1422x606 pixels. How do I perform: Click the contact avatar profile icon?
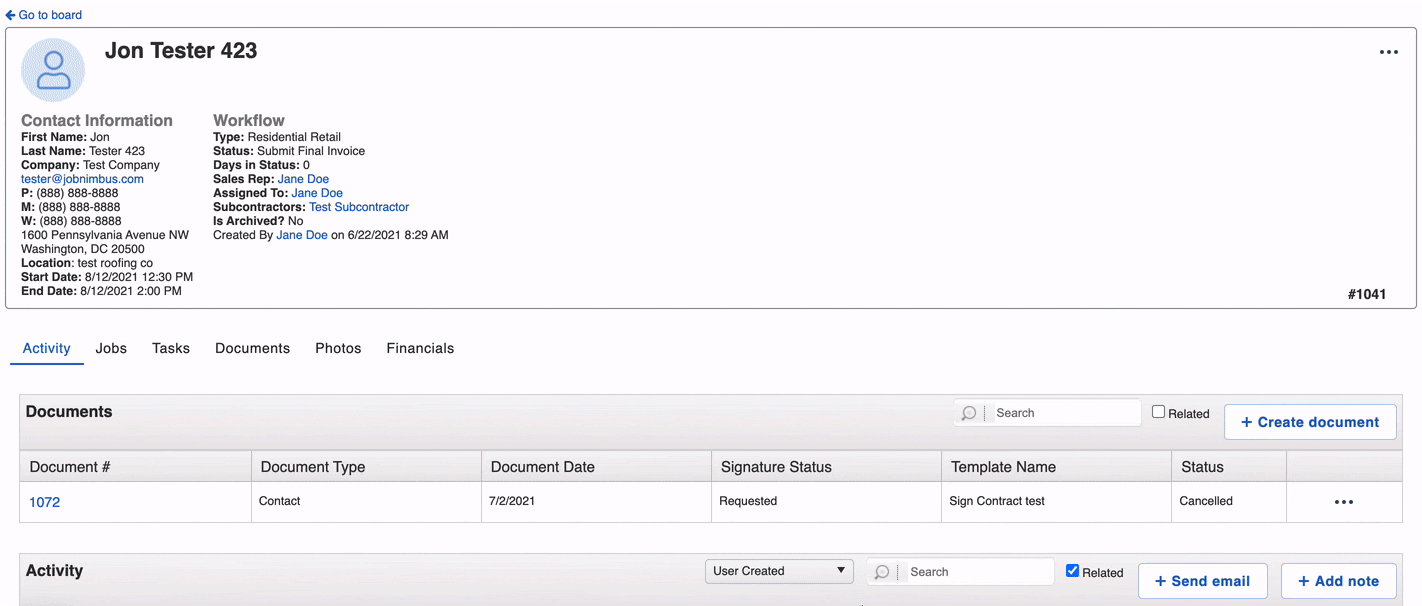pyautogui.click(x=53, y=70)
